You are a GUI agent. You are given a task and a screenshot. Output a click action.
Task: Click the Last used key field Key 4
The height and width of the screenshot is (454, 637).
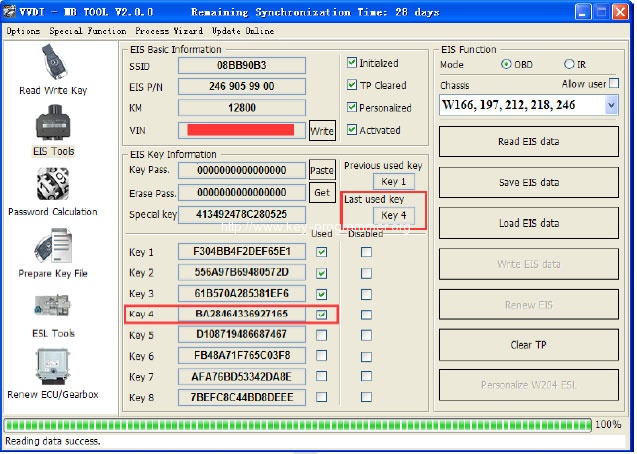394,215
